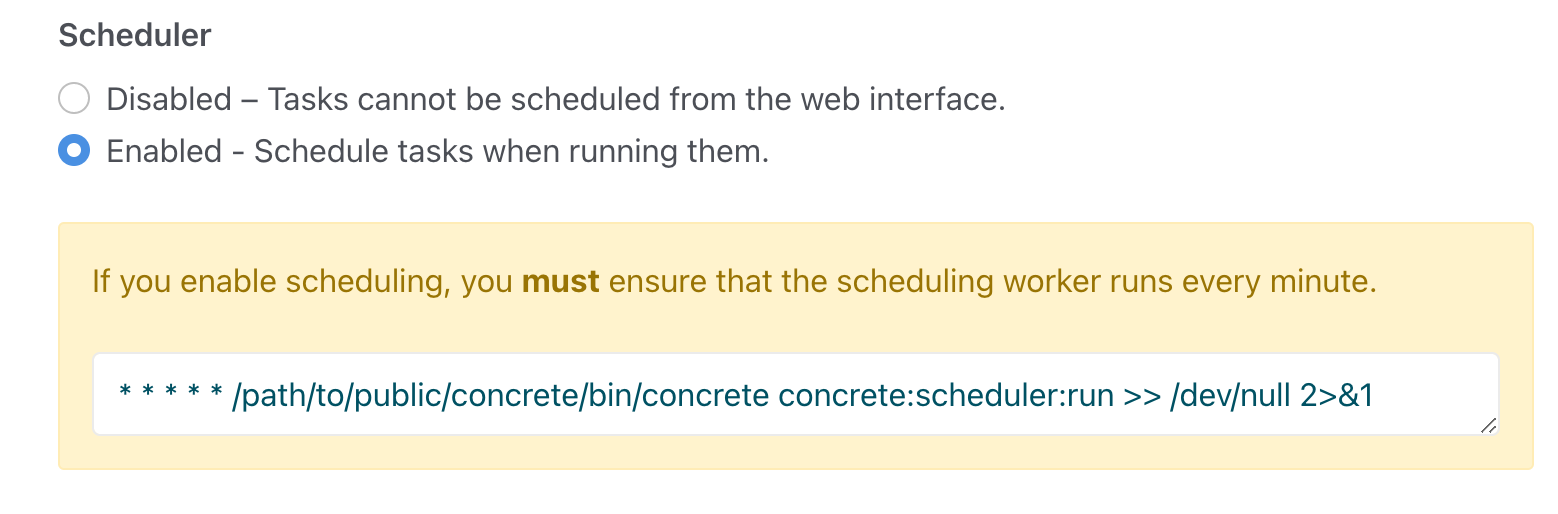Viewport: 1558px width, 514px height.
Task: Click the resize grip of the command box
Action: (x=1488, y=425)
